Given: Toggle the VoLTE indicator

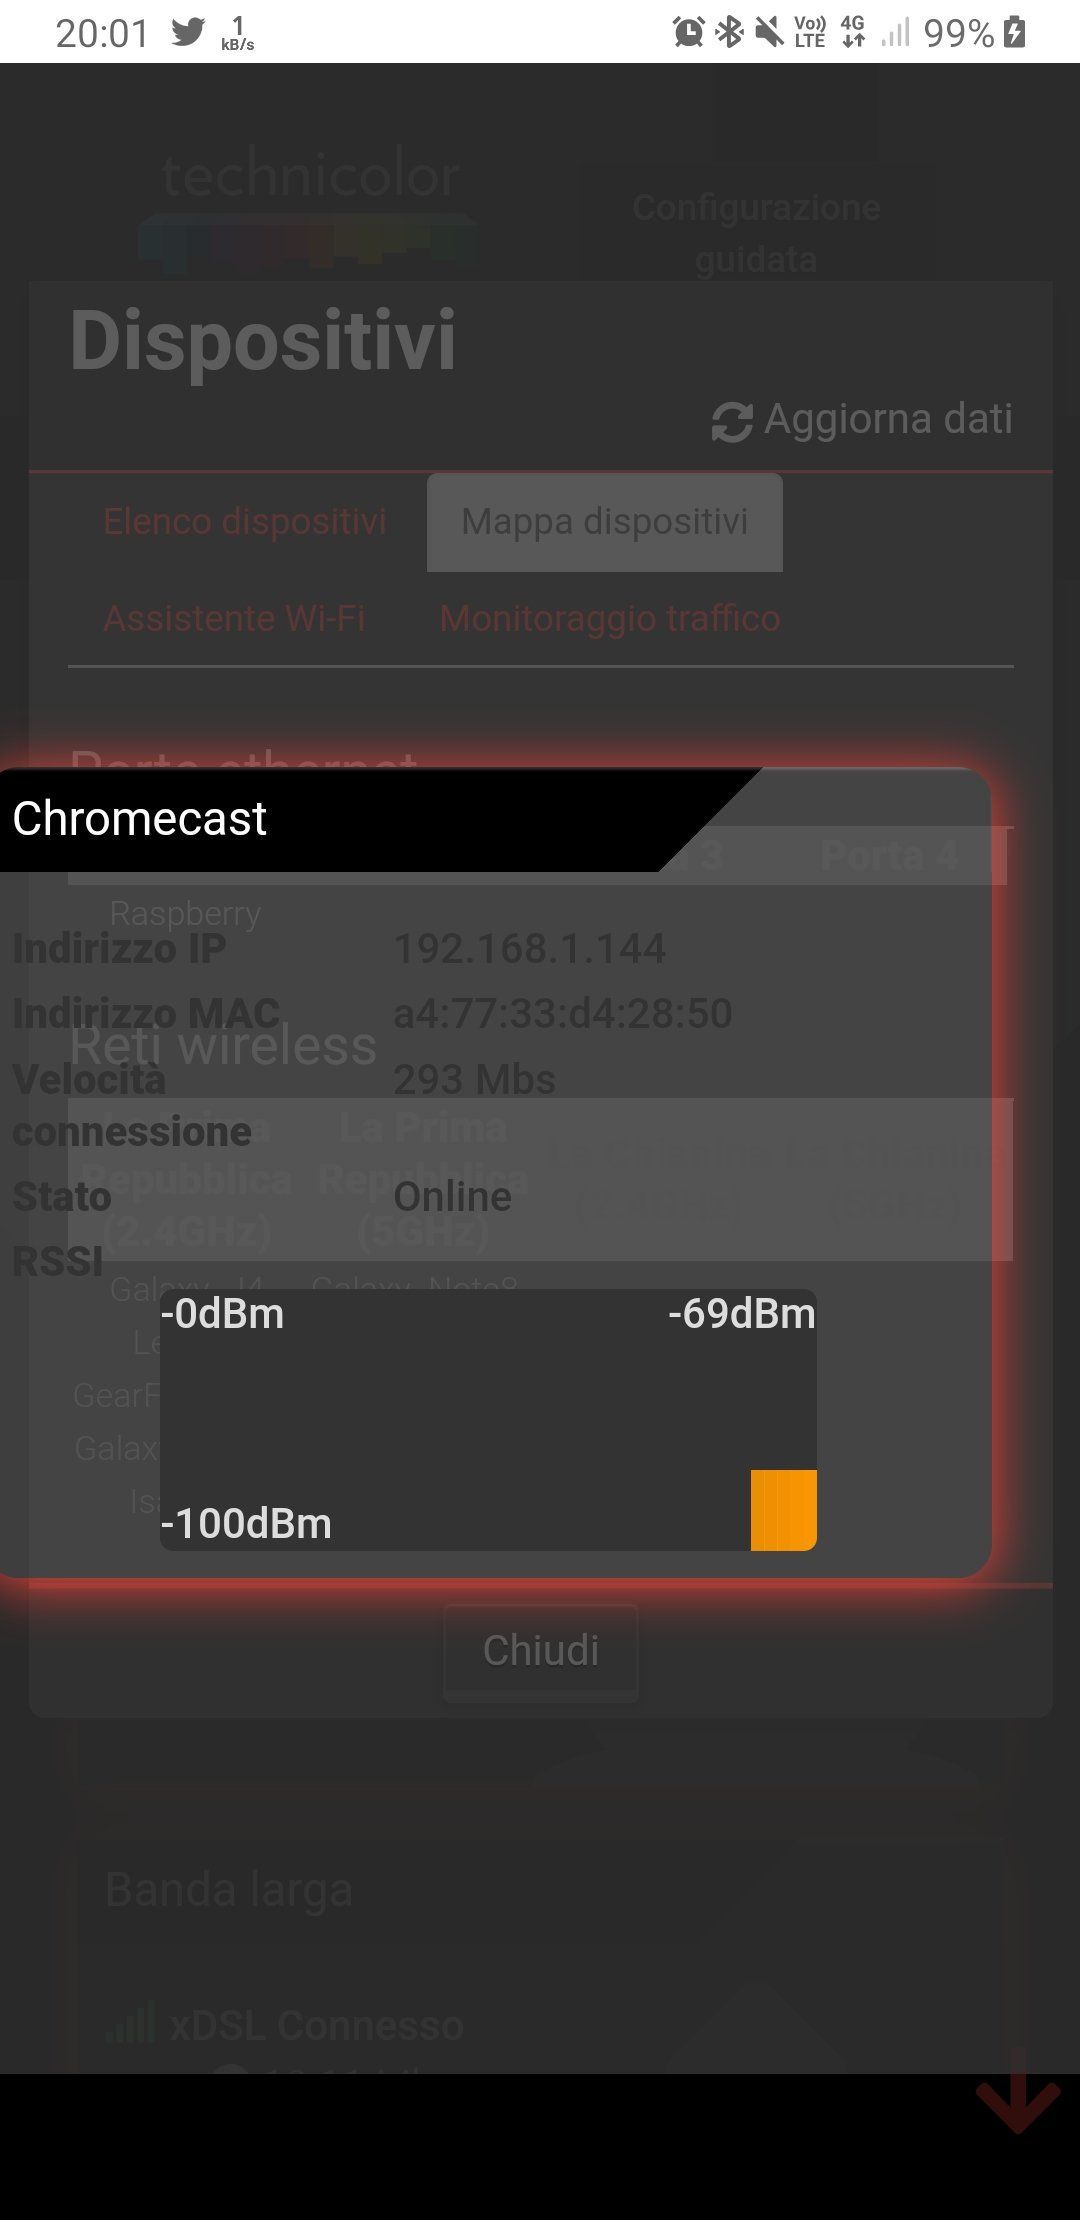Looking at the screenshot, I should pyautogui.click(x=808, y=32).
